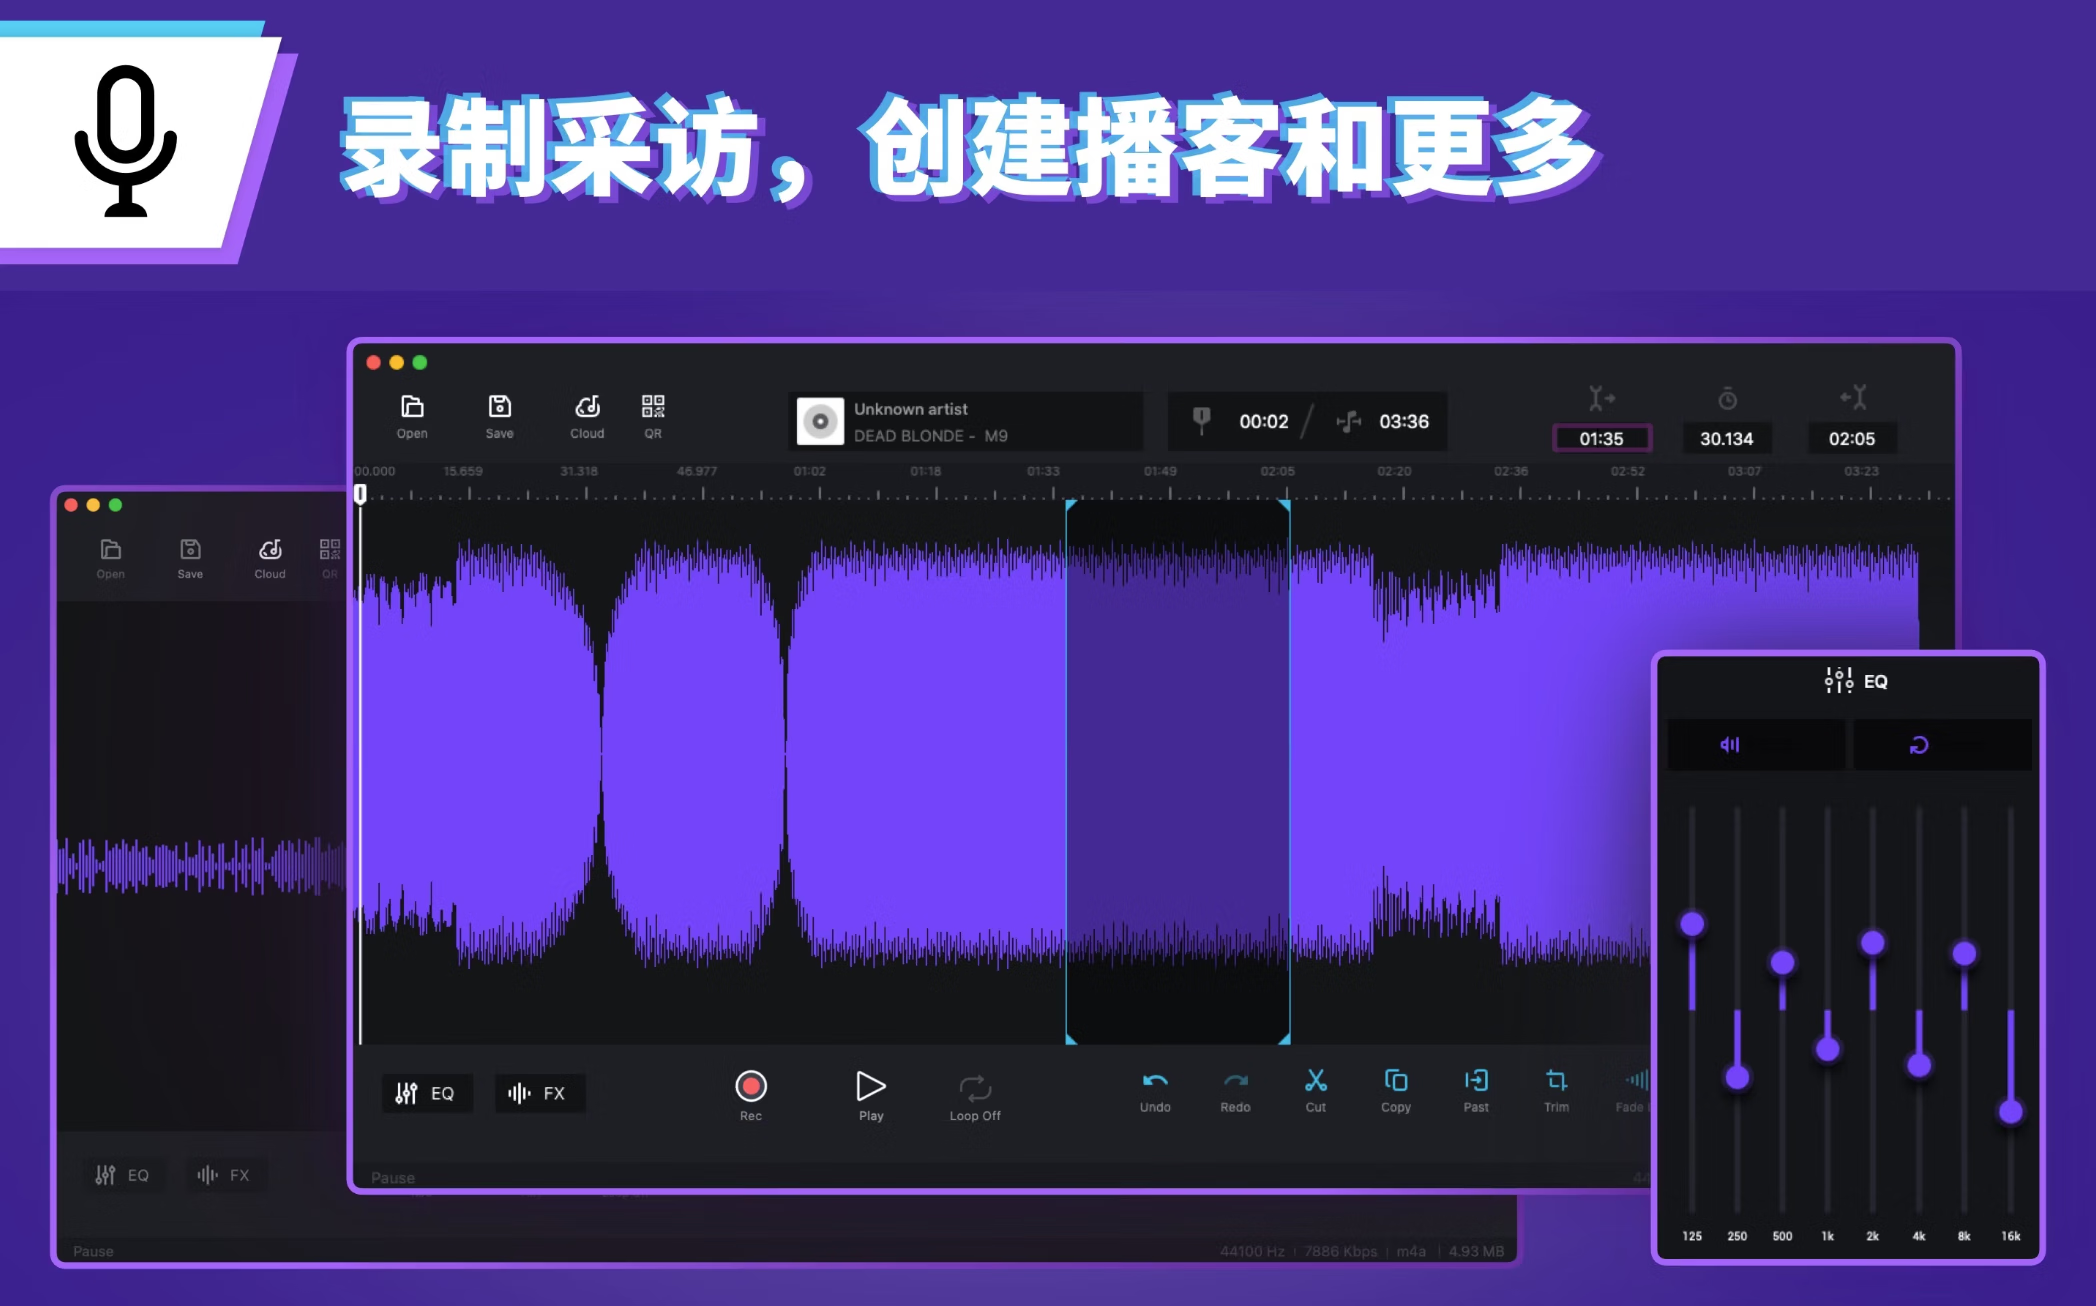Viewport: 2096px width, 1306px height.
Task: Toggle EQ bypass speaker icon
Action: coord(1730,745)
